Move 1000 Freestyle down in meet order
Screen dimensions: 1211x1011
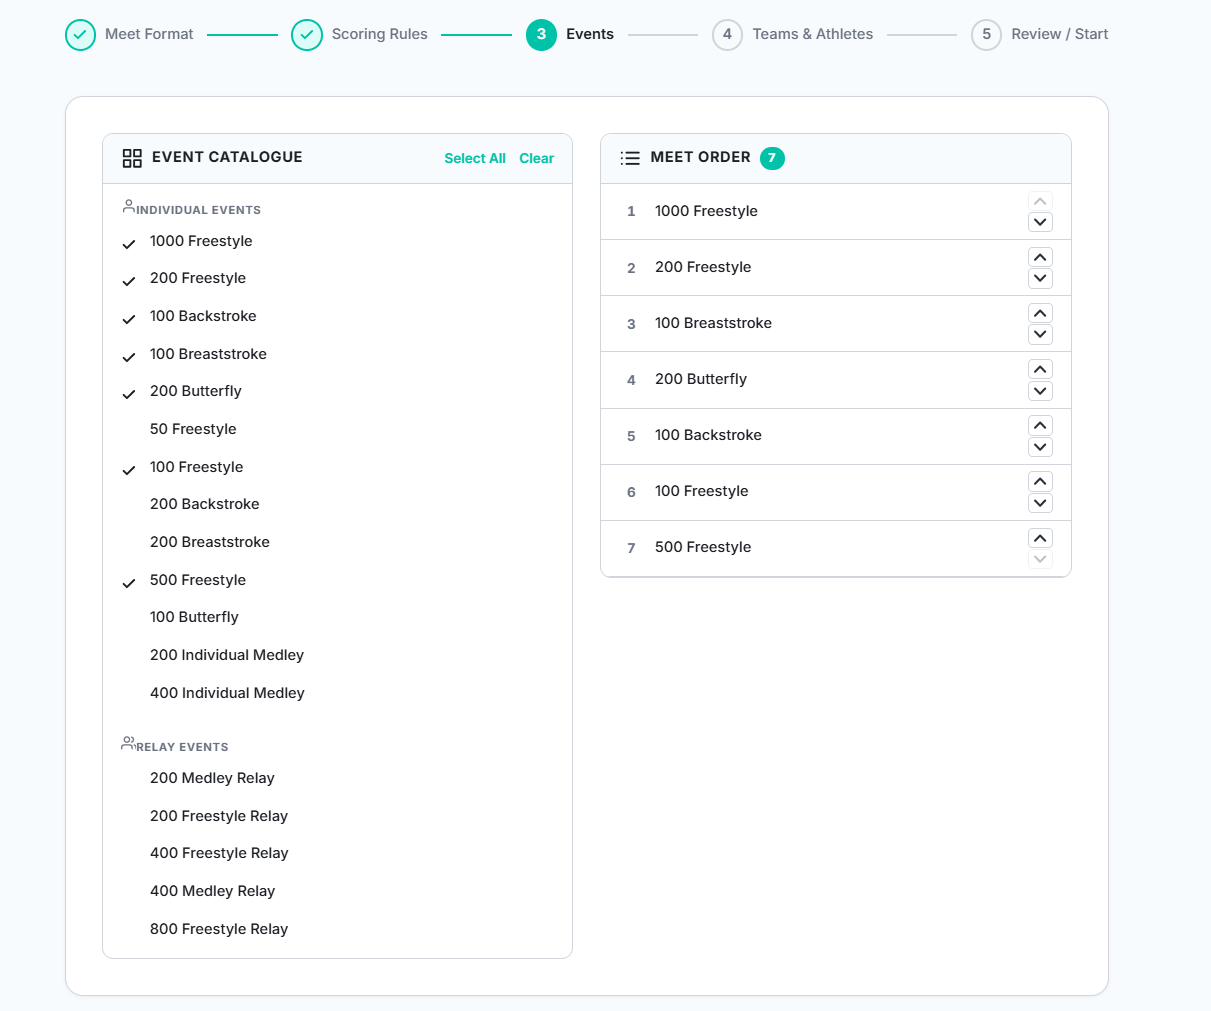(1040, 222)
